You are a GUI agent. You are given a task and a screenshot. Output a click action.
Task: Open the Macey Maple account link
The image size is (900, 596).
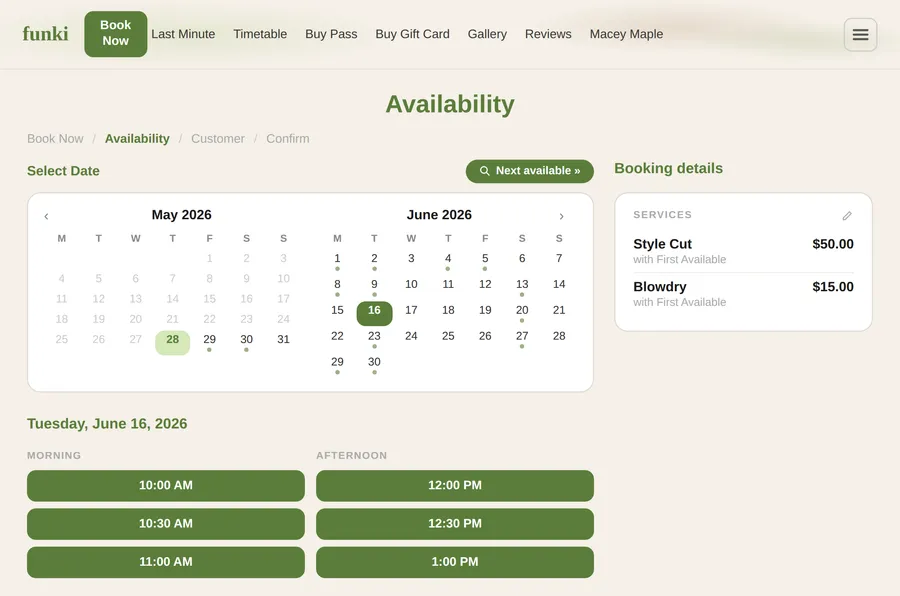(626, 34)
